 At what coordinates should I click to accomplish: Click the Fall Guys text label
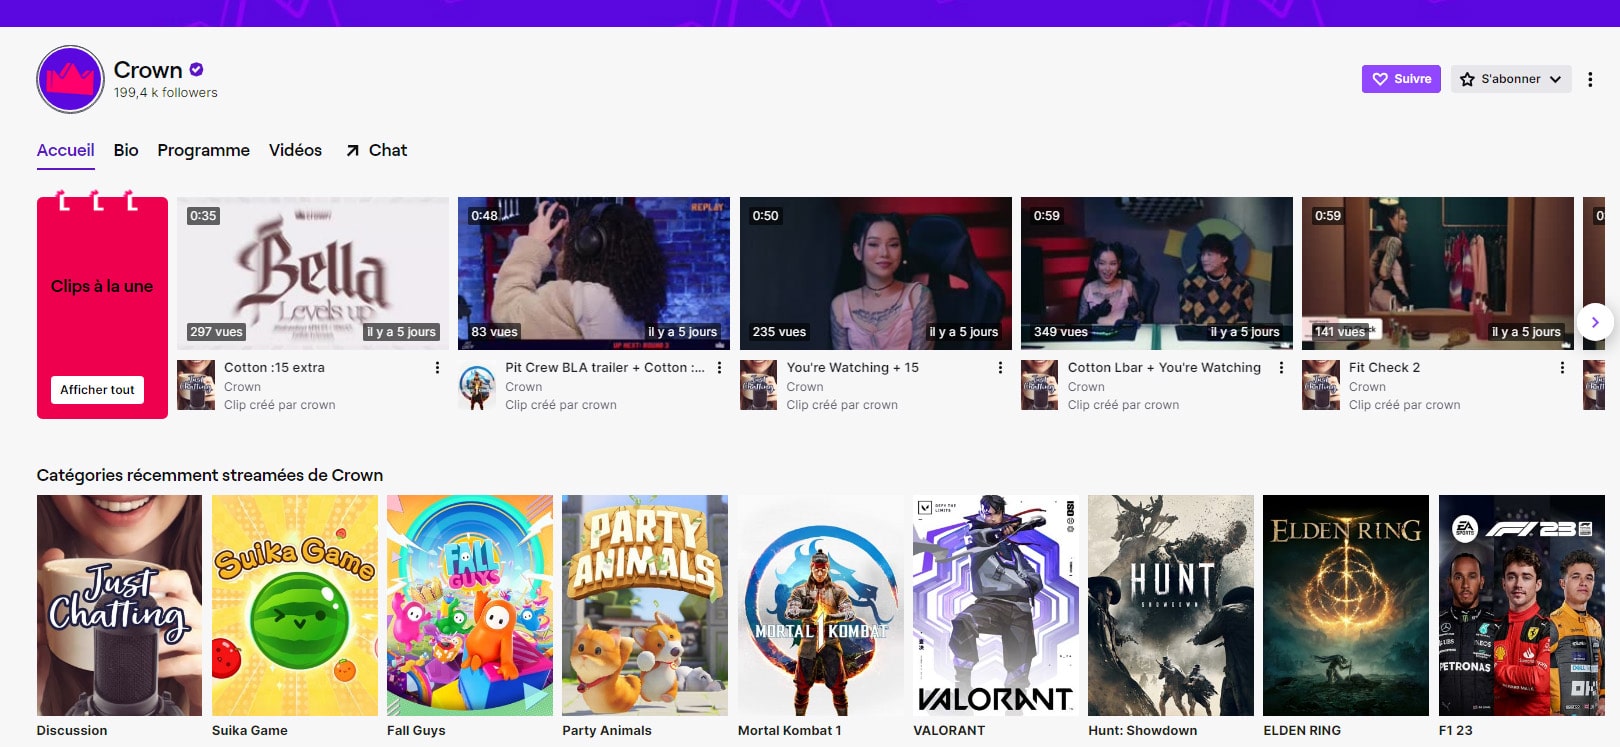[416, 731]
